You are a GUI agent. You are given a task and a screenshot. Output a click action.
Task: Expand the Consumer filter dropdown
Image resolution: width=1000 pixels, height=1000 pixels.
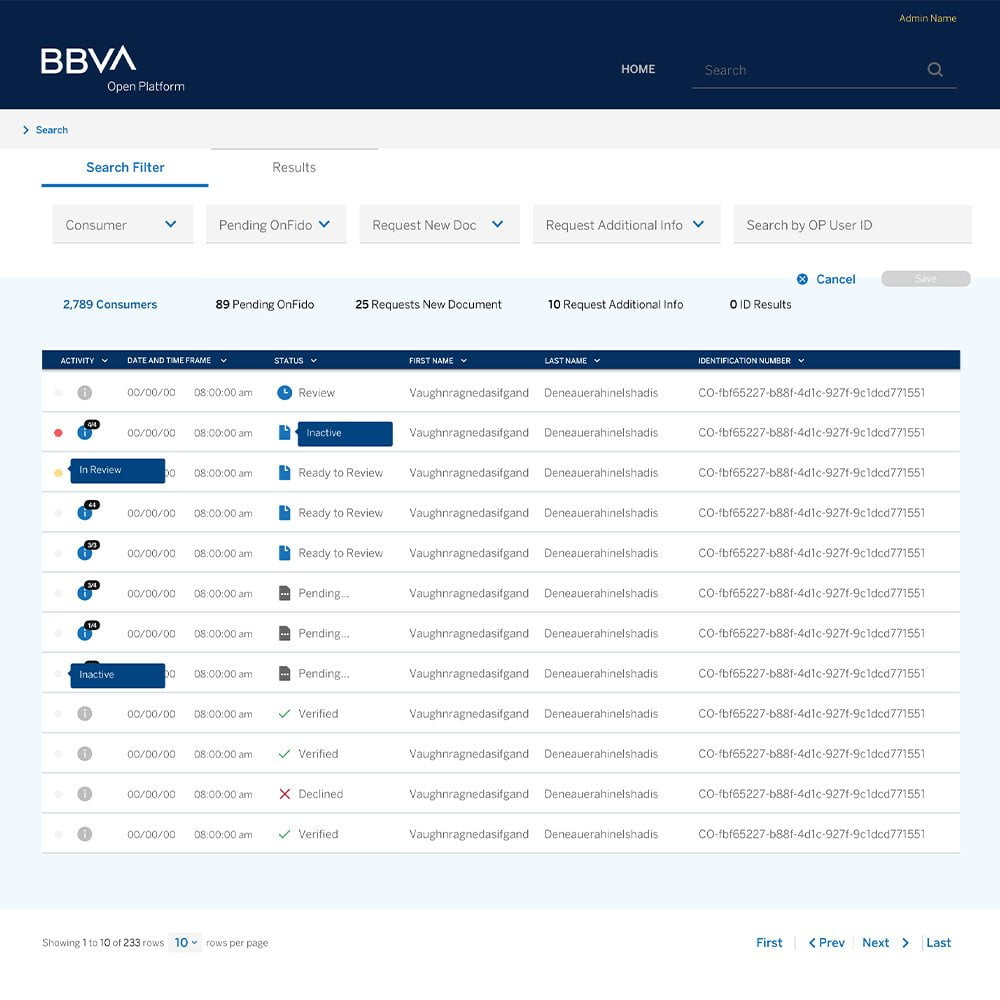tap(122, 225)
